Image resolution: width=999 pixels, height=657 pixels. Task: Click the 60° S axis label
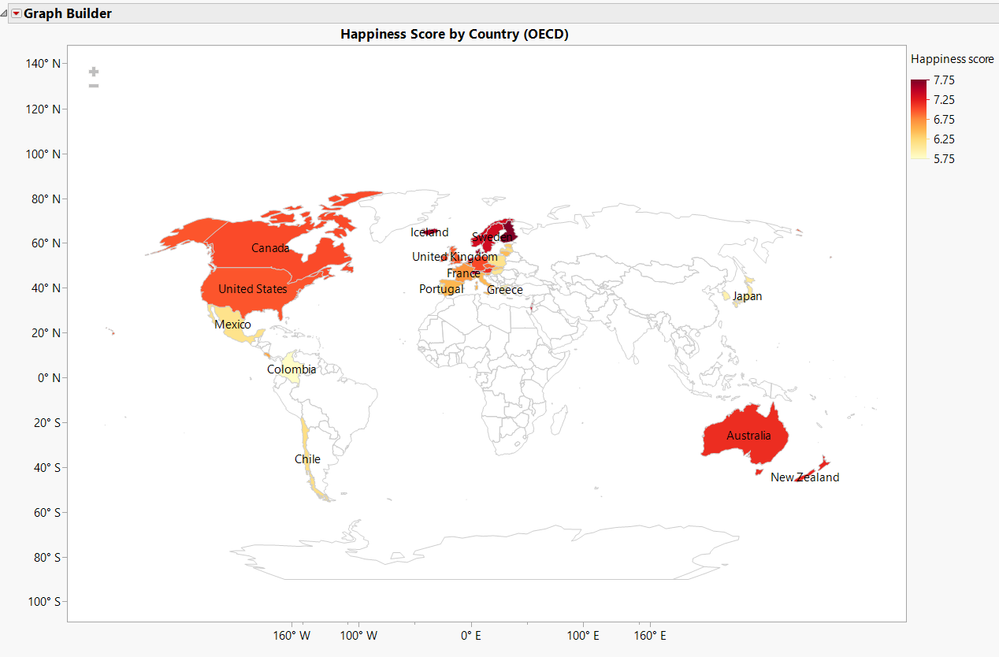(47, 513)
